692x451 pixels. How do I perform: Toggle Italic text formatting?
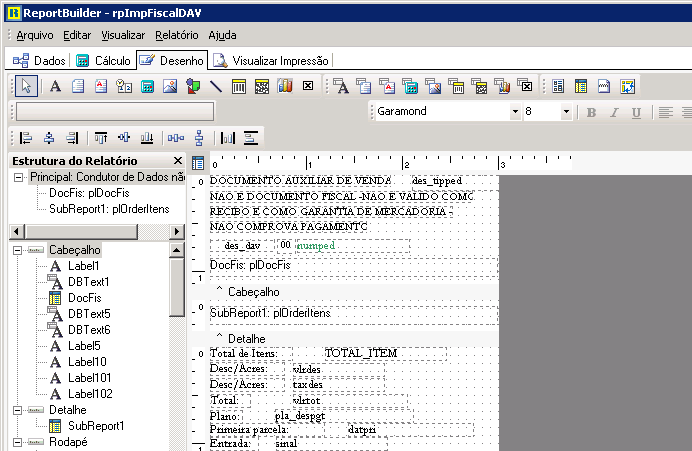614,113
